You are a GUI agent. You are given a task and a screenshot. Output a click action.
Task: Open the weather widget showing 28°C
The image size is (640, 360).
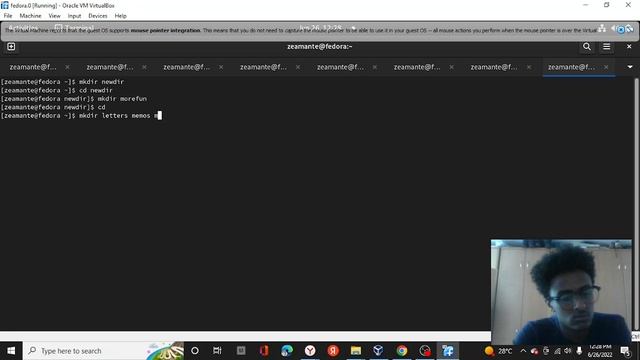click(498, 351)
